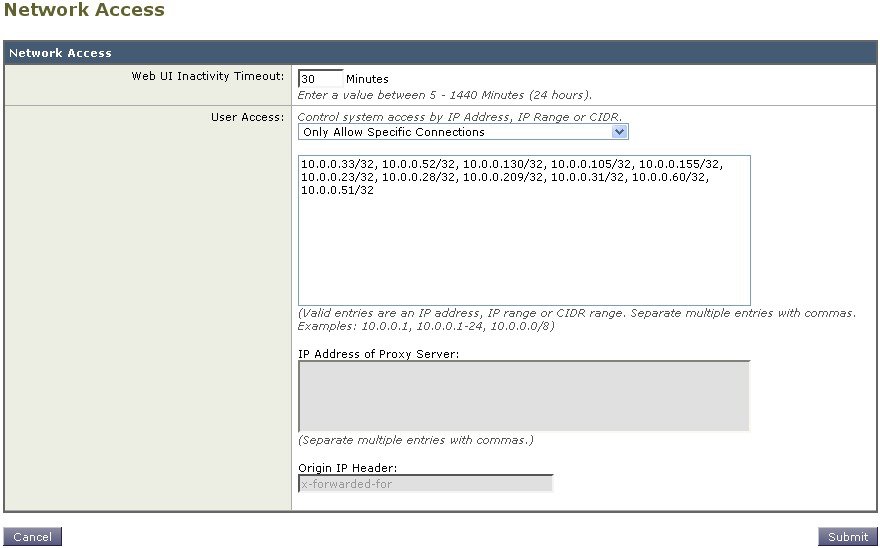Click the User Access label
This screenshot has width=880, height=548.
point(247,117)
